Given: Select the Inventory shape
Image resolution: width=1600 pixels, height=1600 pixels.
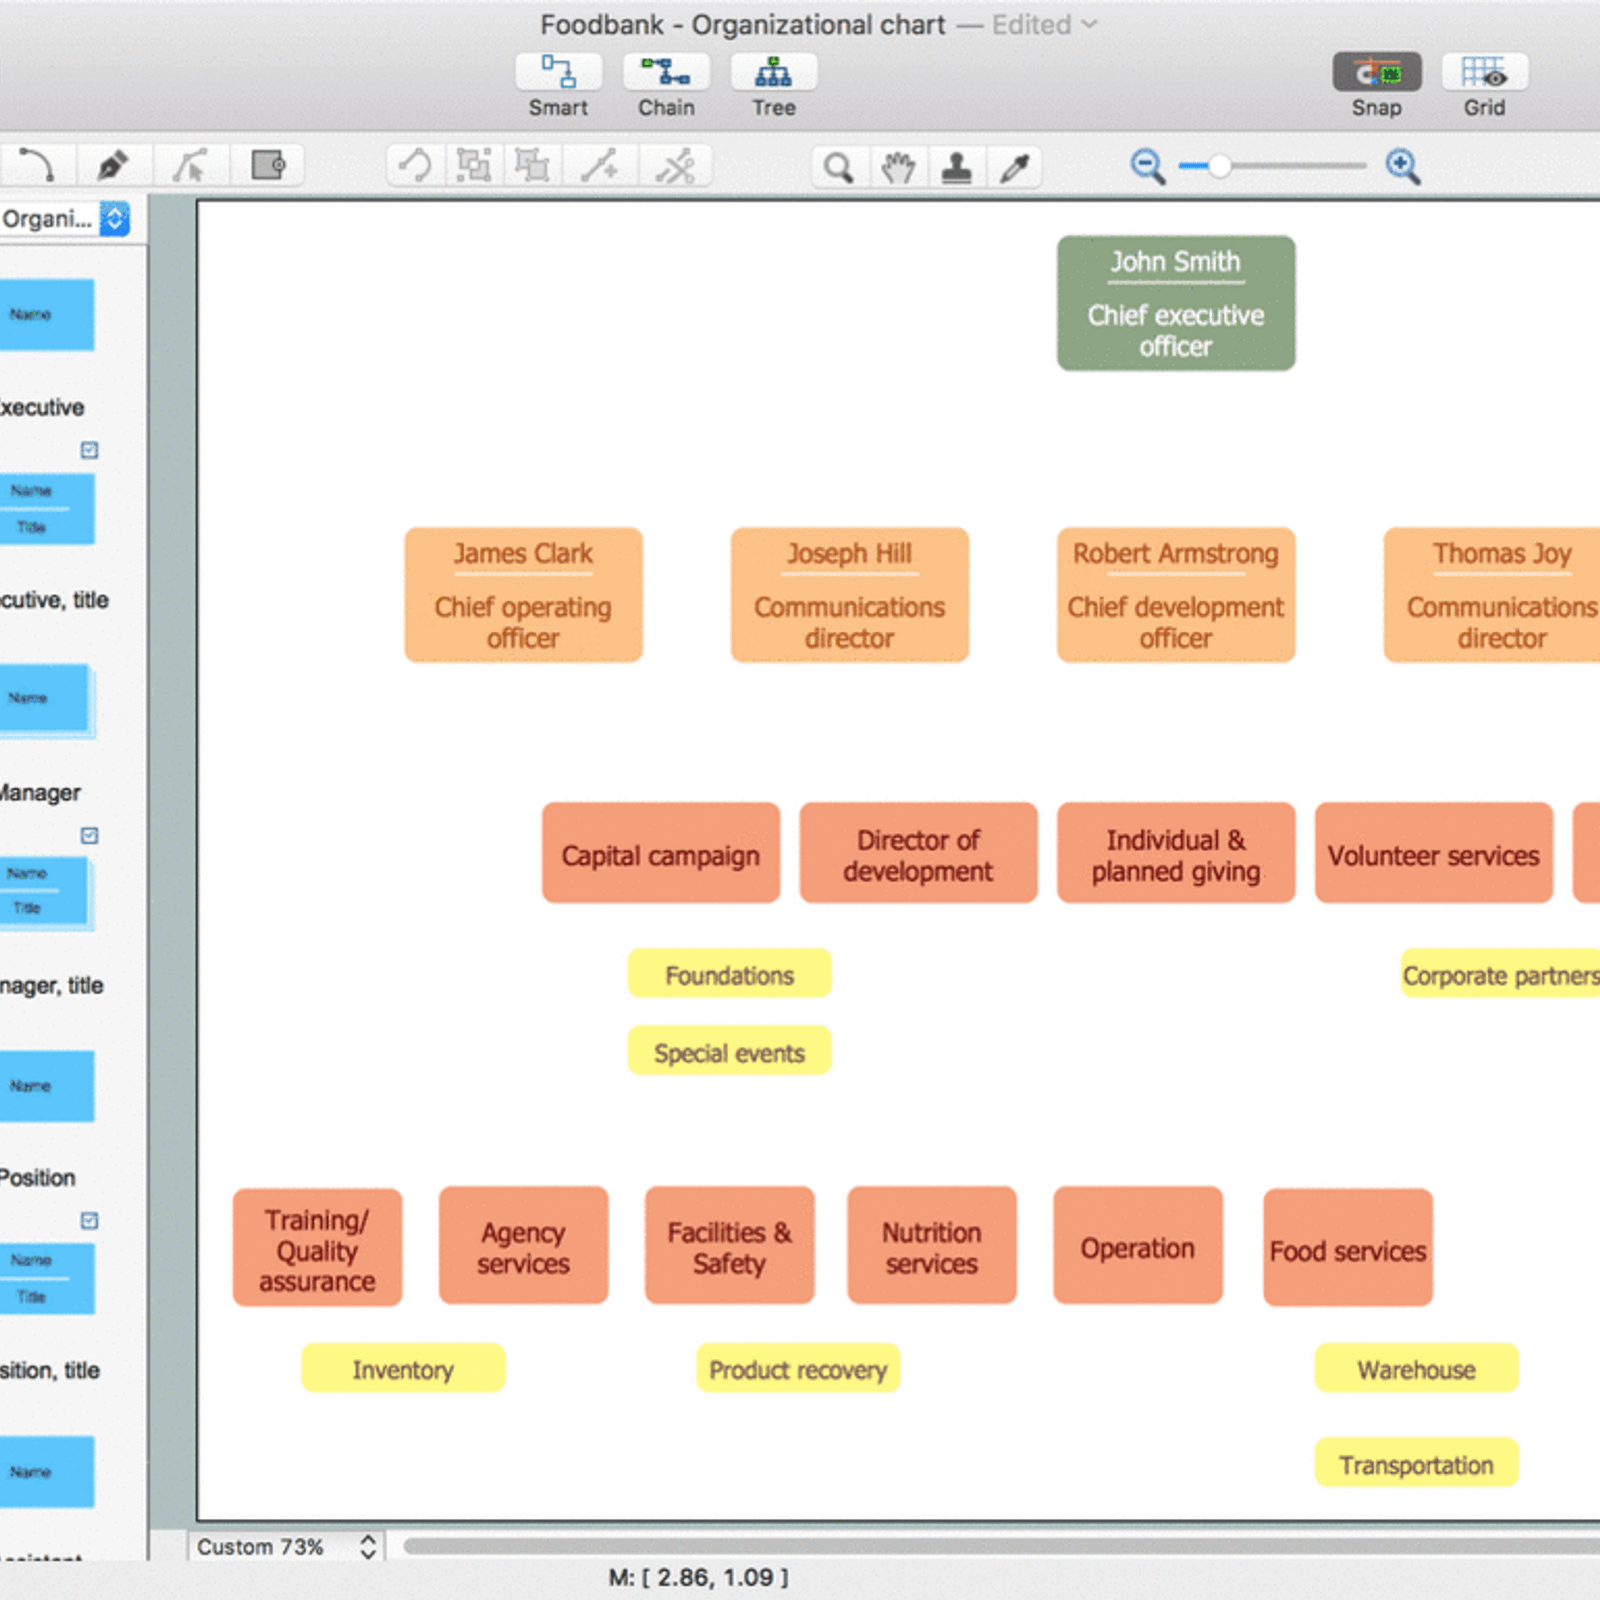Looking at the screenshot, I should (403, 1368).
